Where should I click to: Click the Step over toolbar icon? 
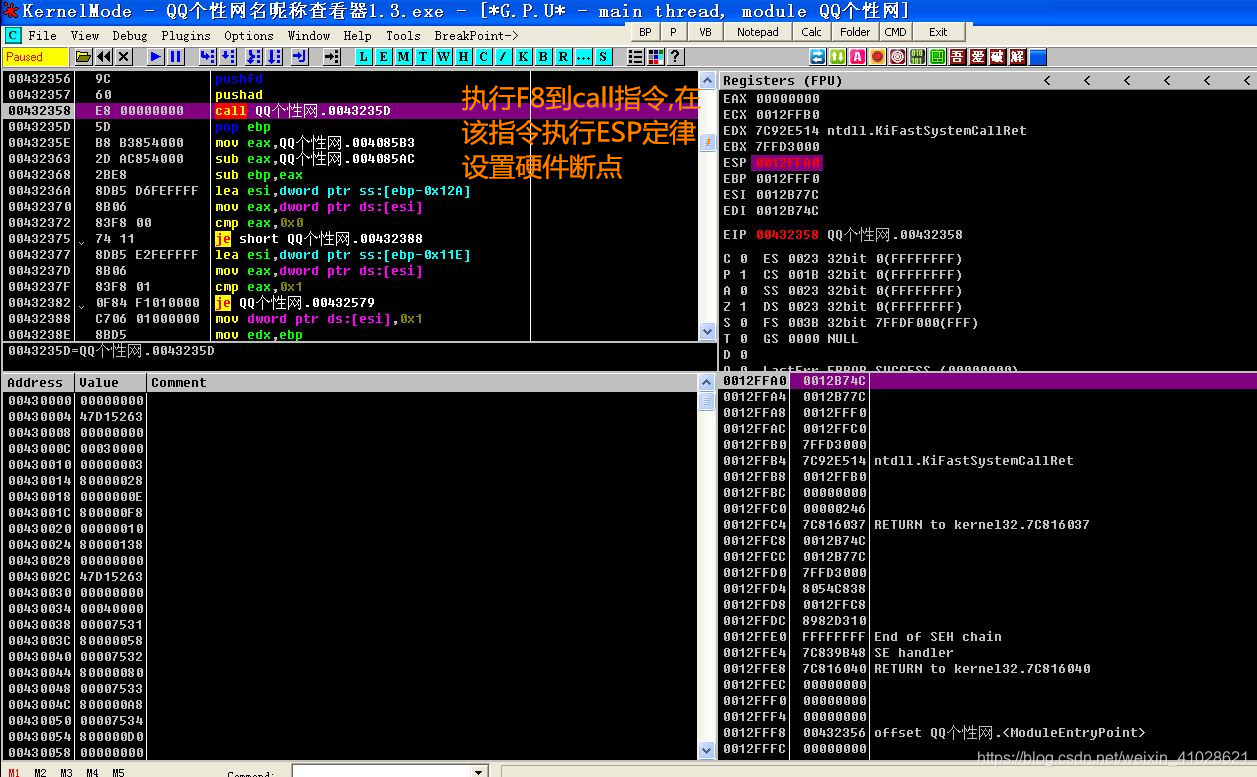point(228,57)
